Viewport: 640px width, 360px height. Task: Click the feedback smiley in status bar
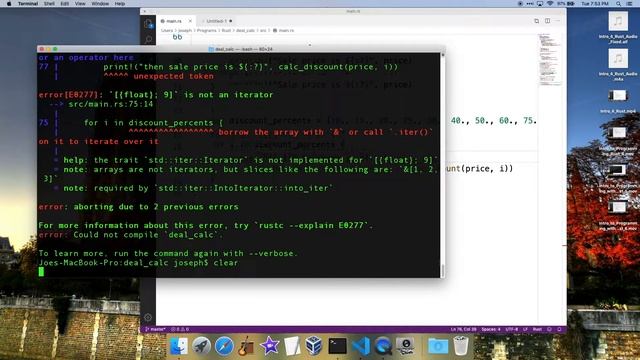pyautogui.click(x=549, y=329)
